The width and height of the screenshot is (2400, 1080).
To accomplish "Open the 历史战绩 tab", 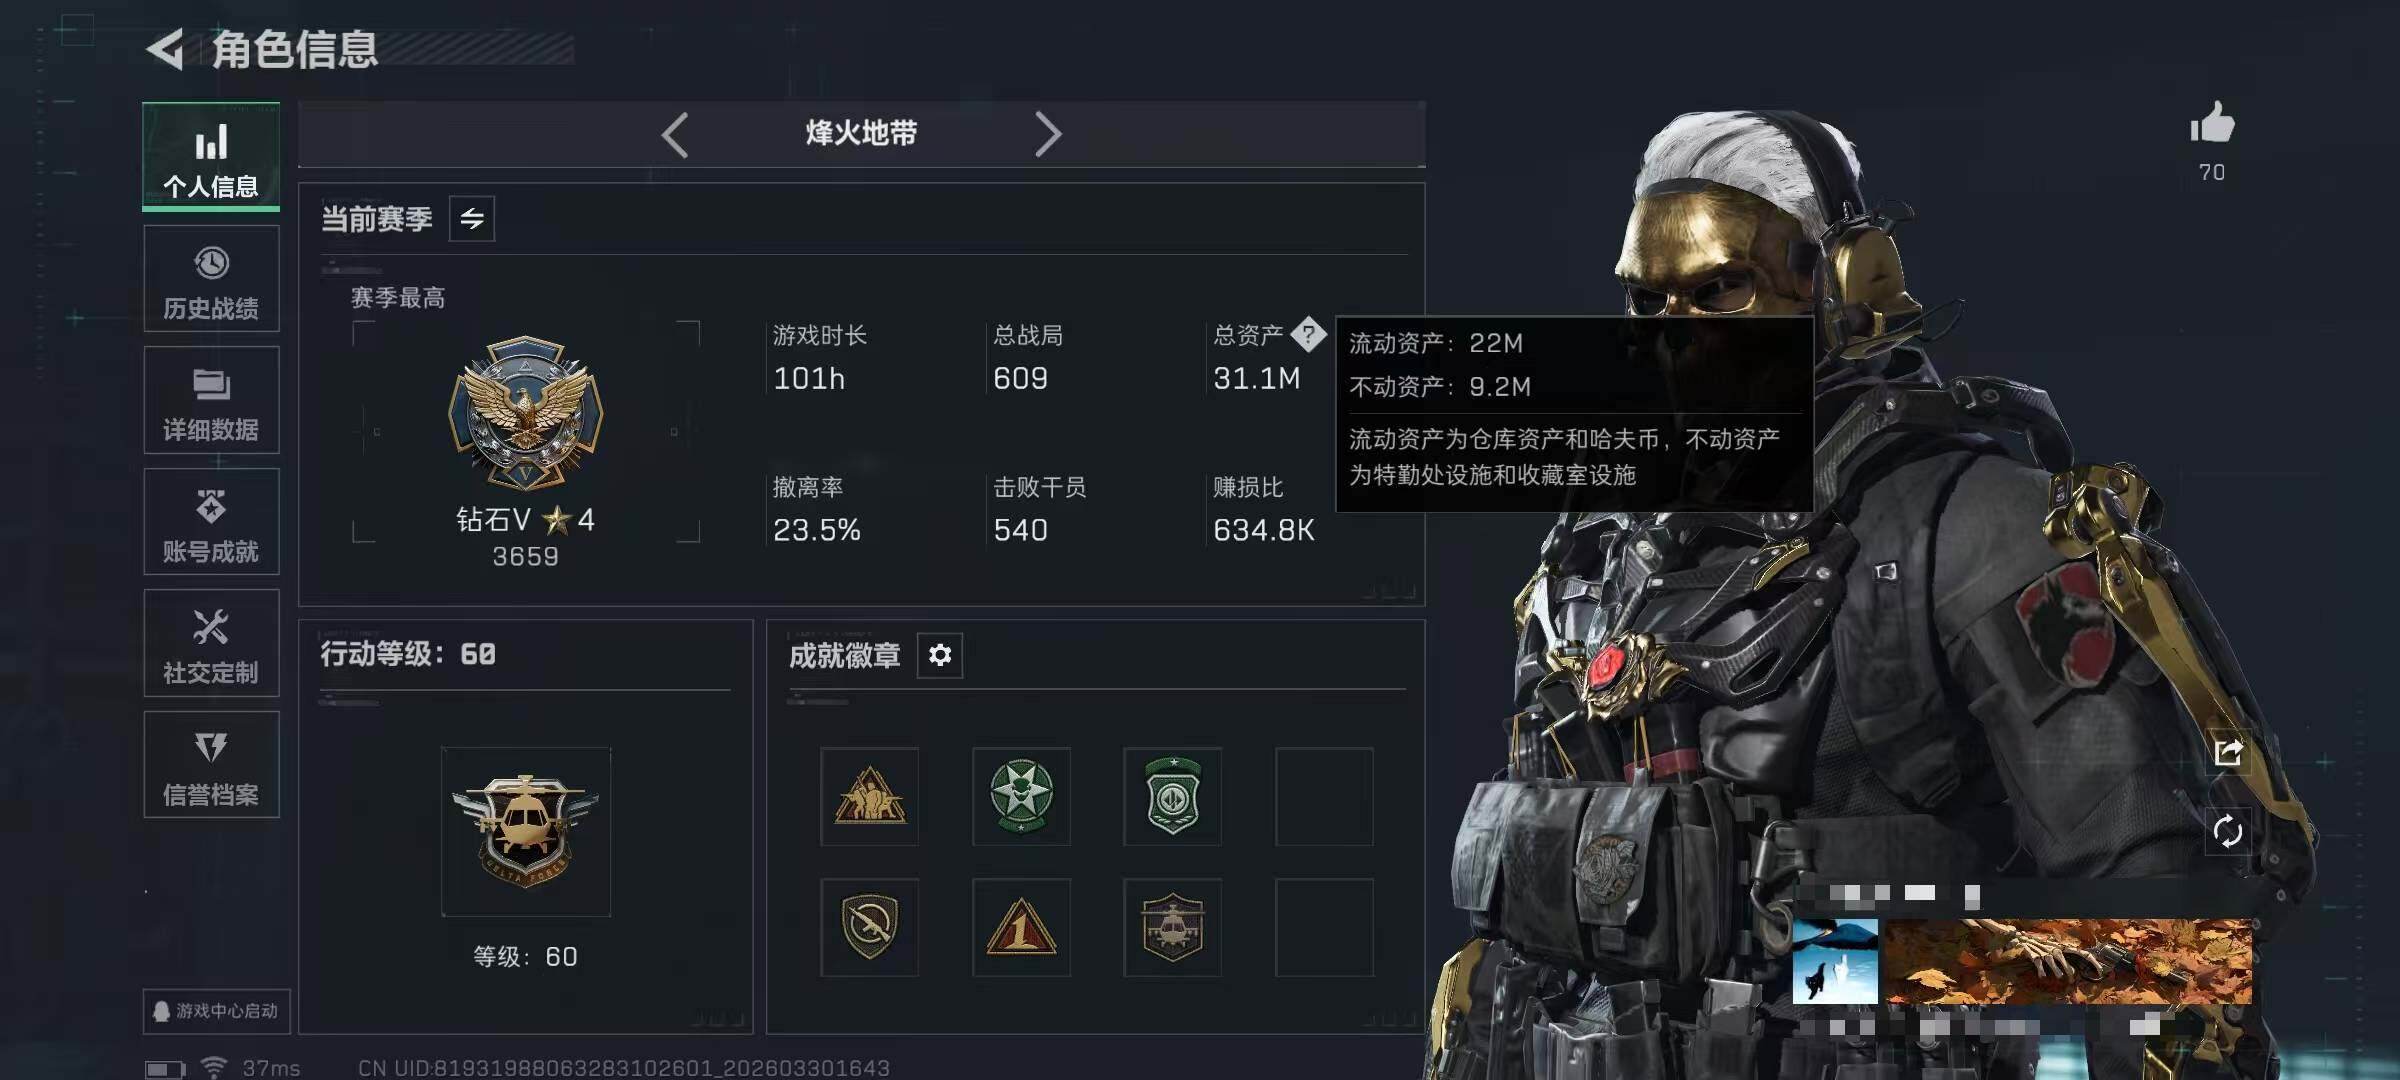I will pyautogui.click(x=211, y=279).
